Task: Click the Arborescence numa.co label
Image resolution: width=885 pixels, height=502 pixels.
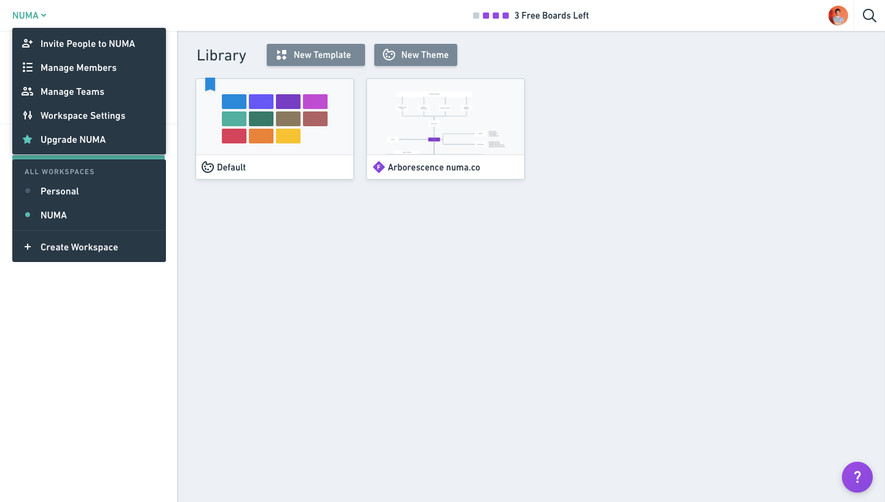Action: tap(433, 167)
